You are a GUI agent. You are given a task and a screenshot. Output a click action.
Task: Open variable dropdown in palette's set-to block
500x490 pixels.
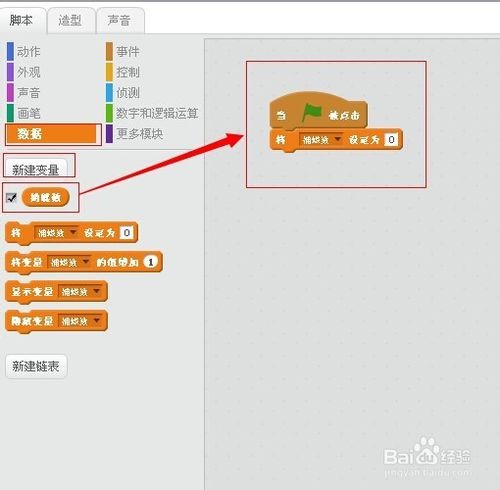(x=56, y=233)
